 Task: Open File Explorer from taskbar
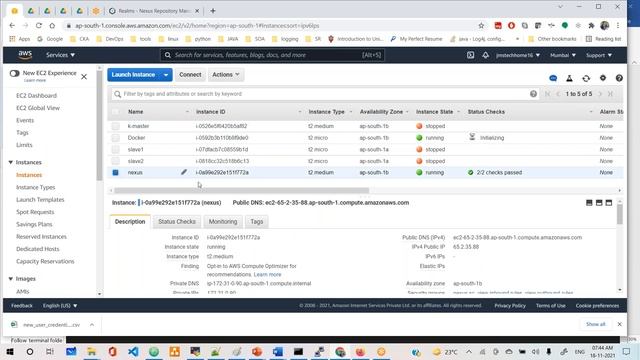91,351
